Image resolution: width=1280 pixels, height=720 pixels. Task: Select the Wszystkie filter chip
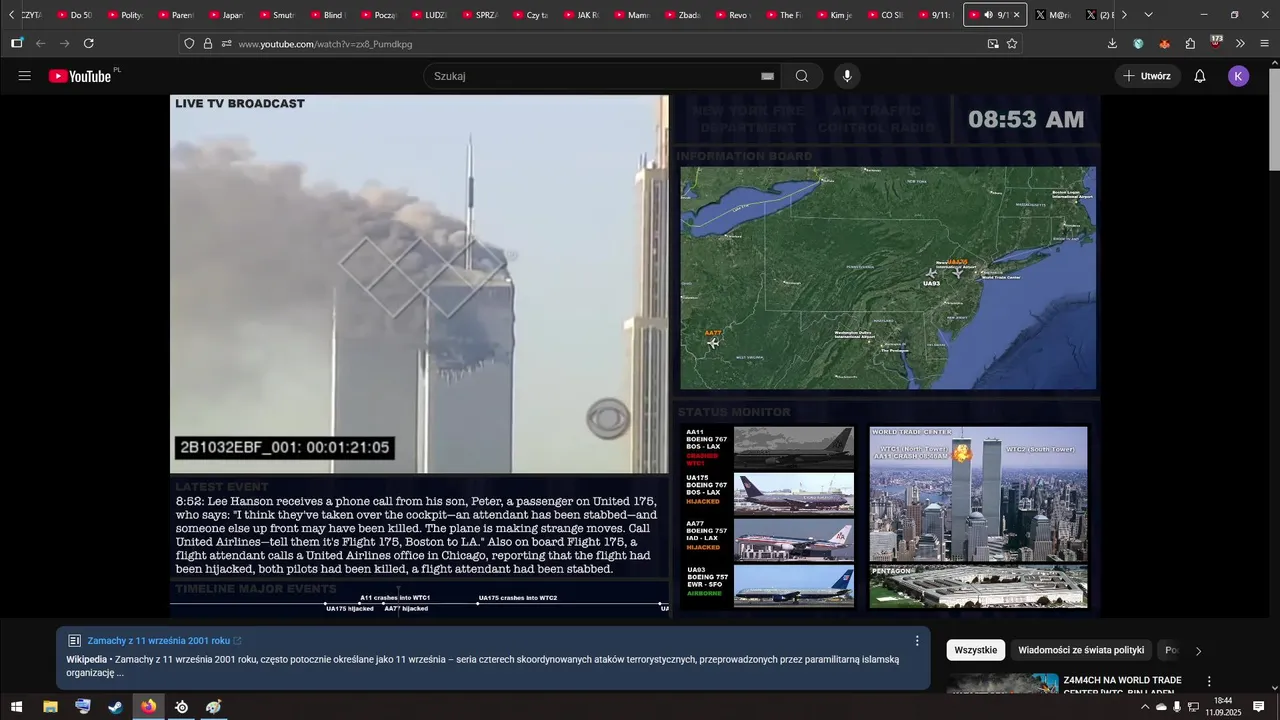pos(975,650)
